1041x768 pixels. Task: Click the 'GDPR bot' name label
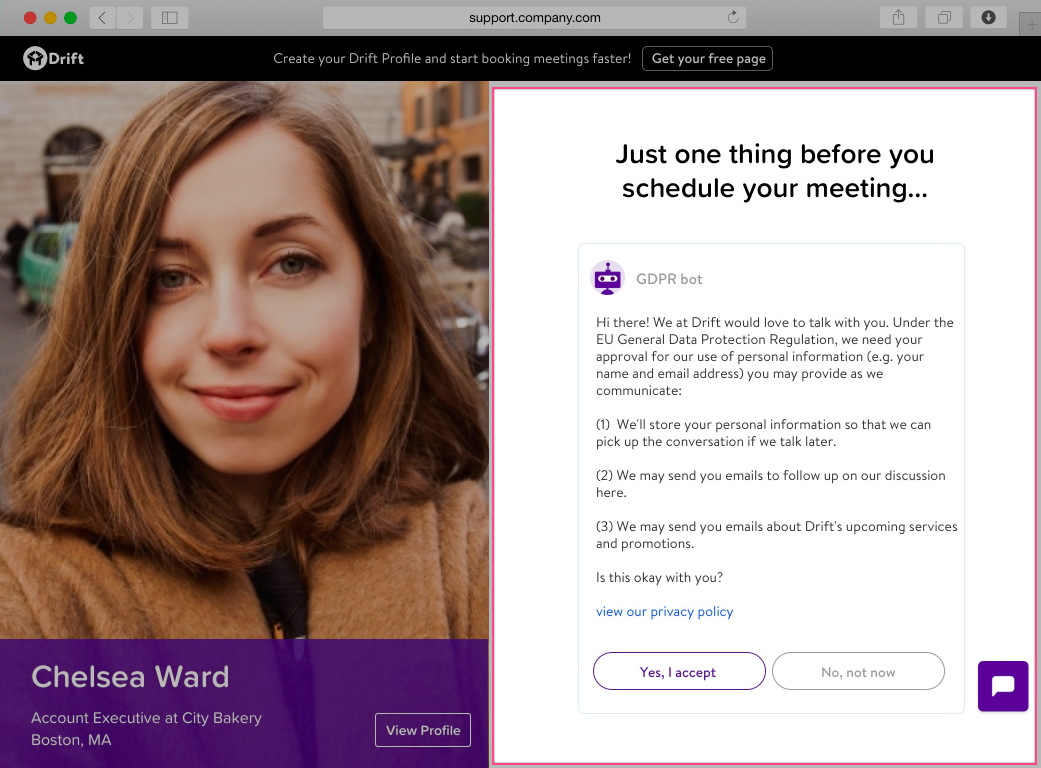669,279
